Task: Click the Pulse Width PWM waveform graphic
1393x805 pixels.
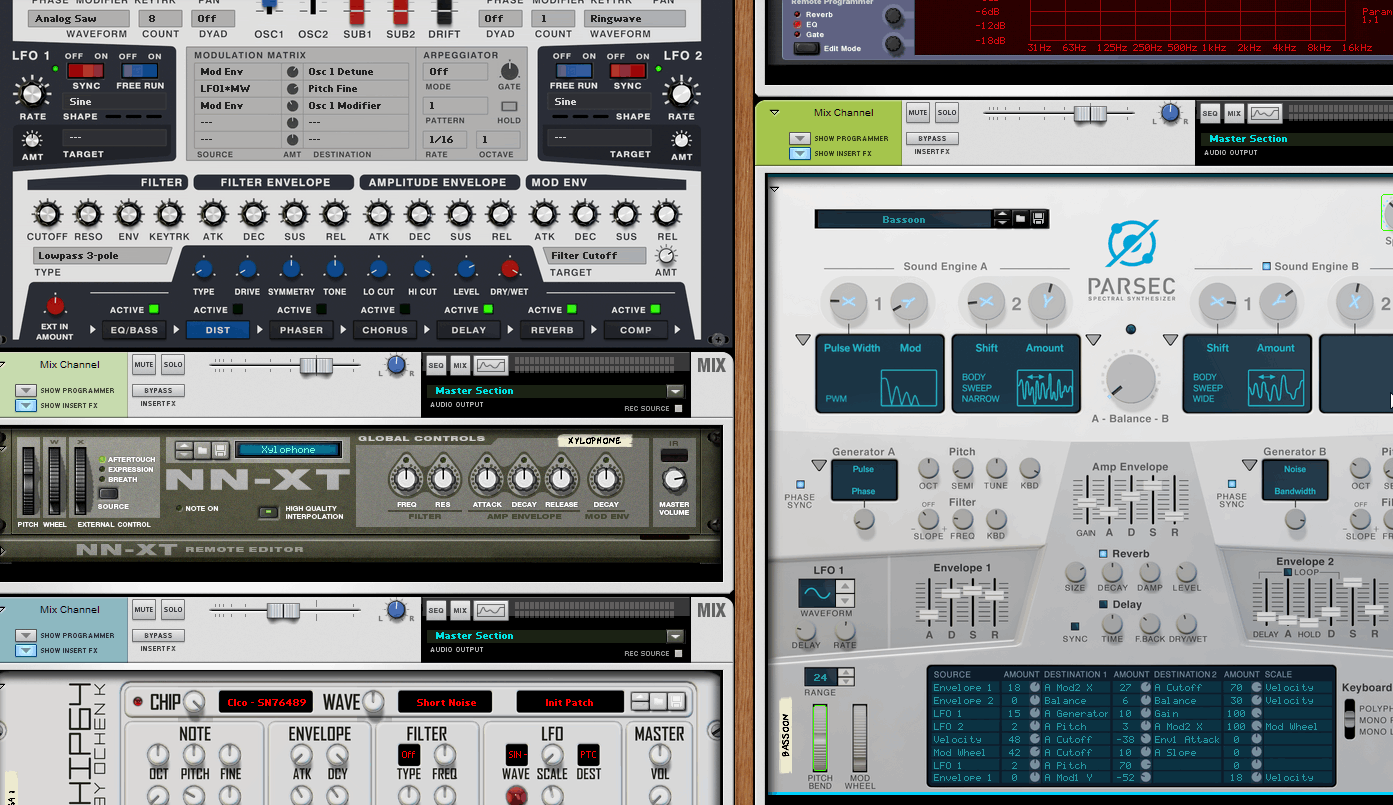Action: pyautogui.click(x=909, y=387)
